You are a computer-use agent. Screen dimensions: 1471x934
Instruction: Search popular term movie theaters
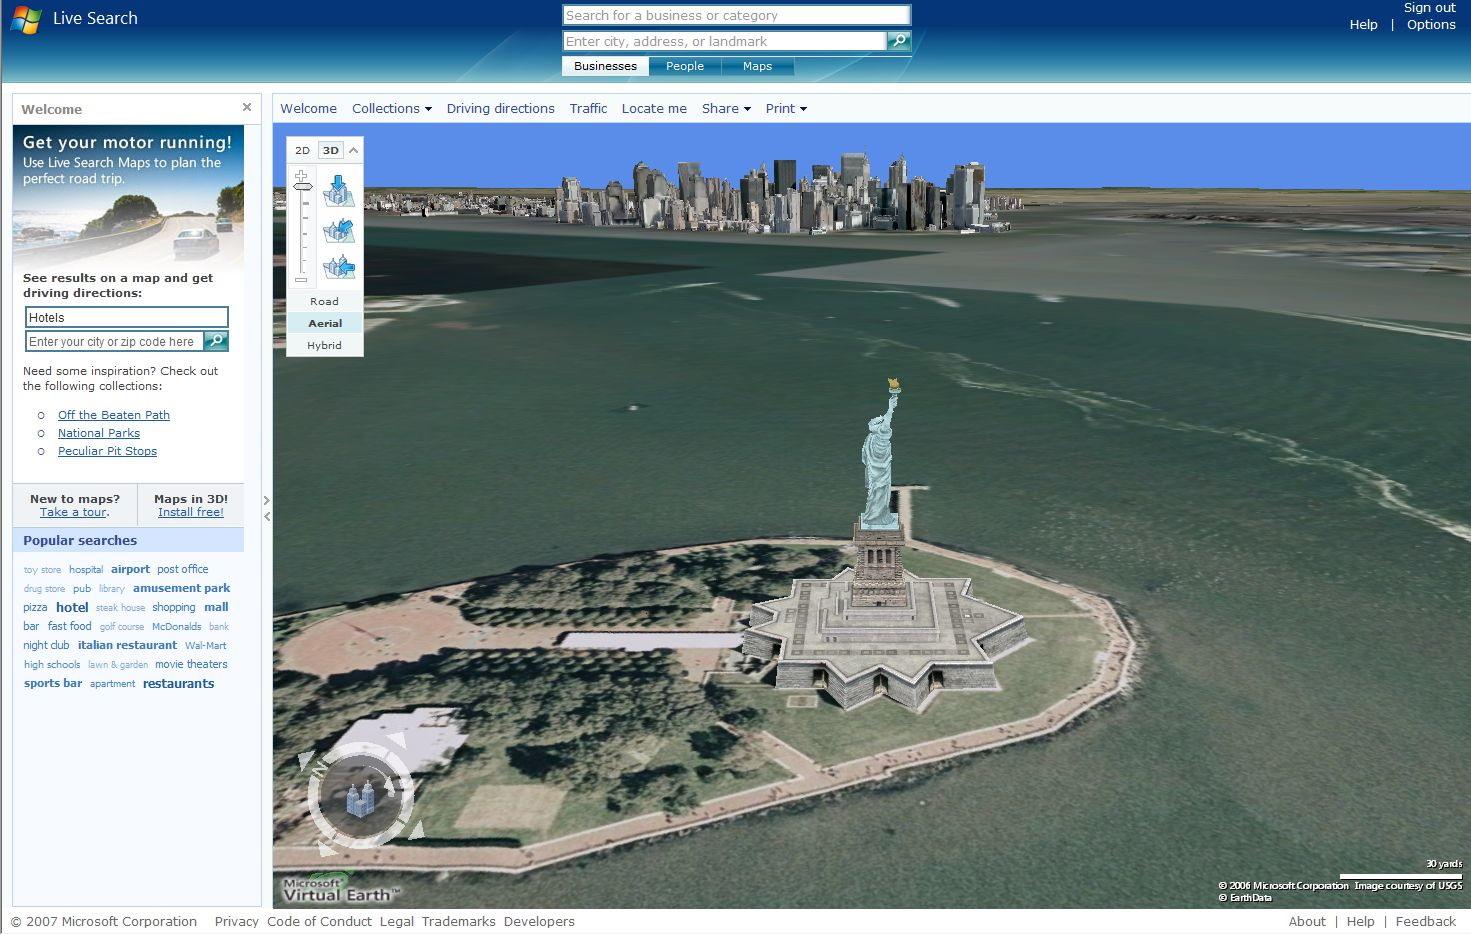coord(191,664)
